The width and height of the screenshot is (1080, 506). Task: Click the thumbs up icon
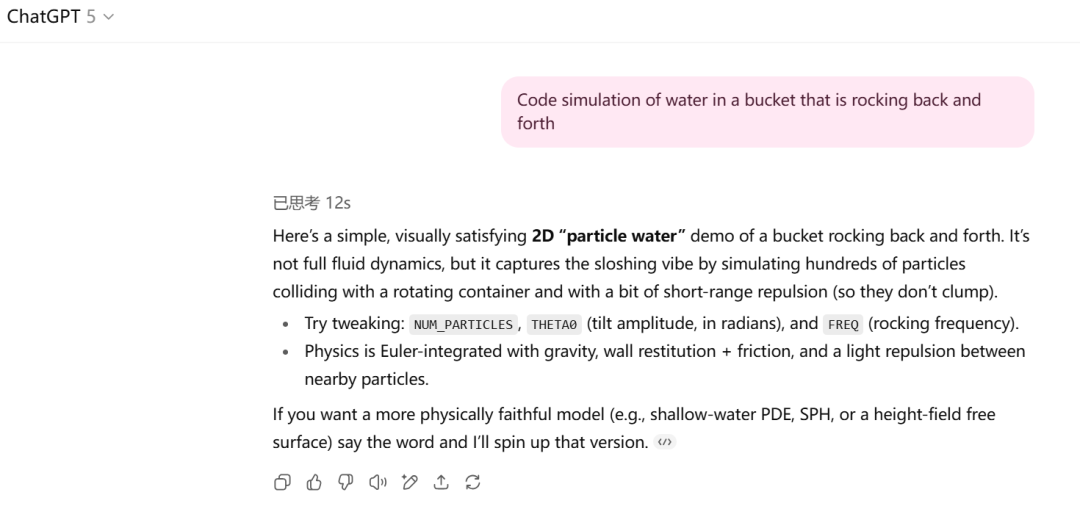pyautogui.click(x=314, y=482)
